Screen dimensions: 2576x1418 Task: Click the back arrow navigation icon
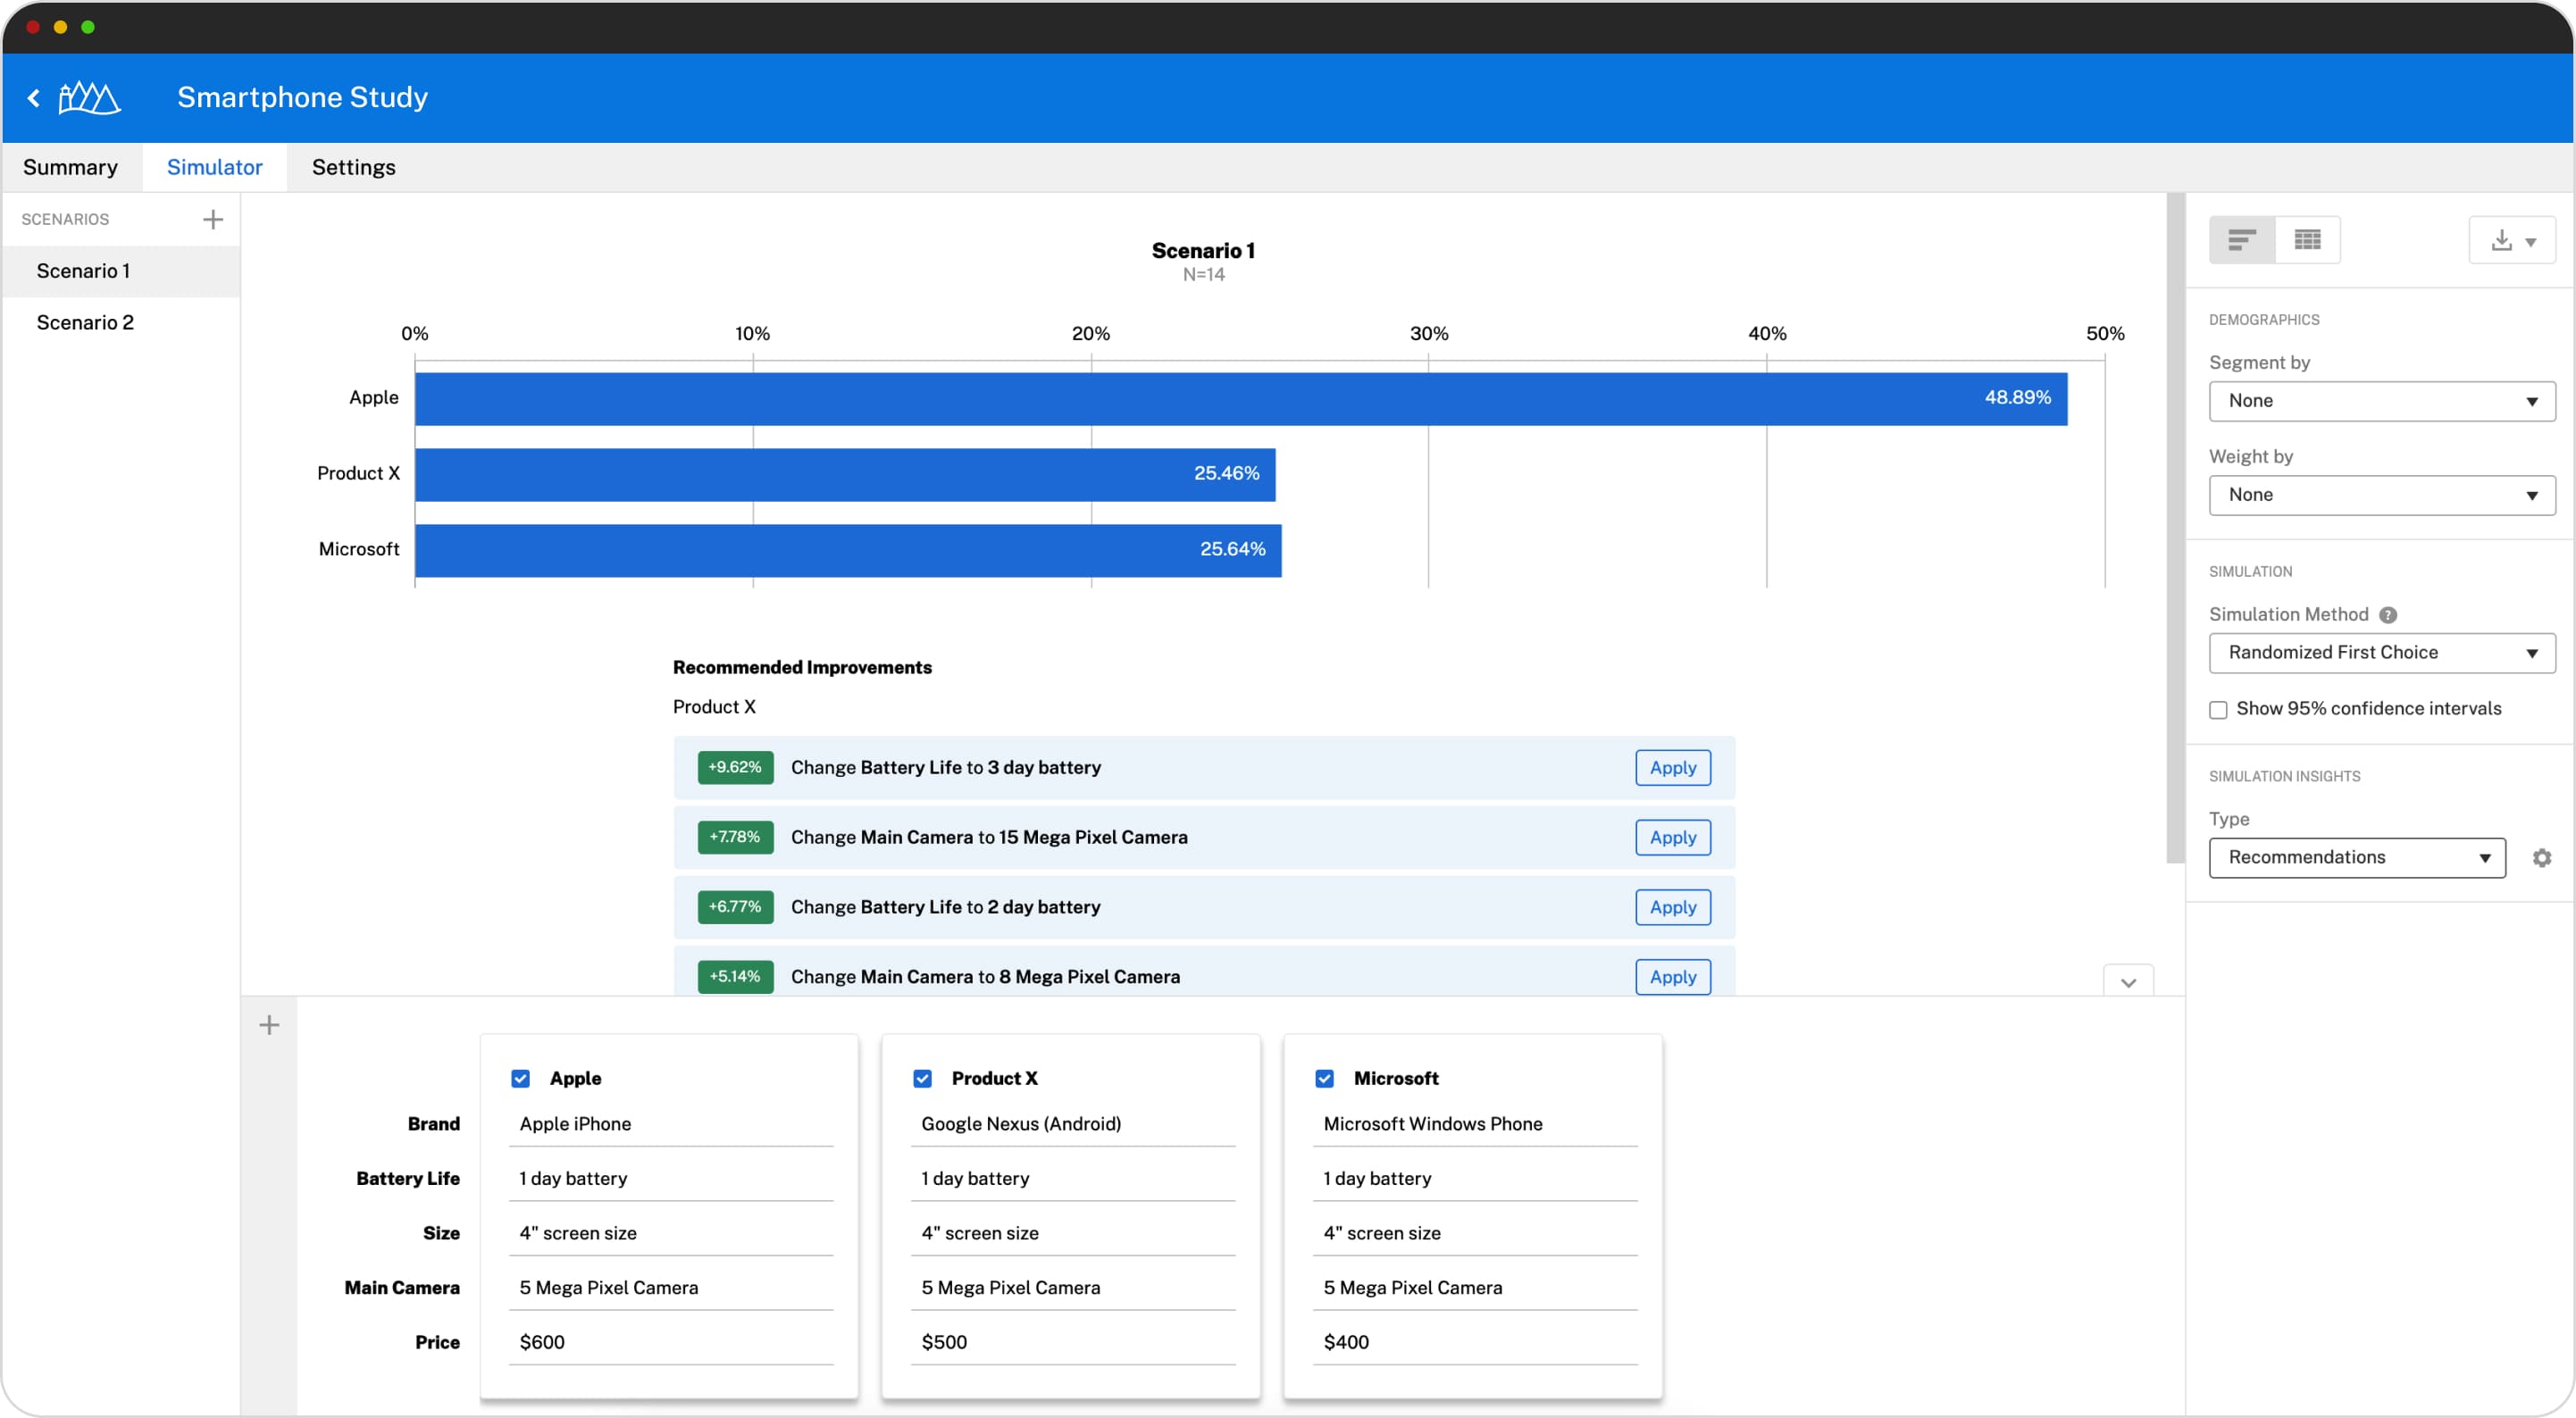click(35, 98)
